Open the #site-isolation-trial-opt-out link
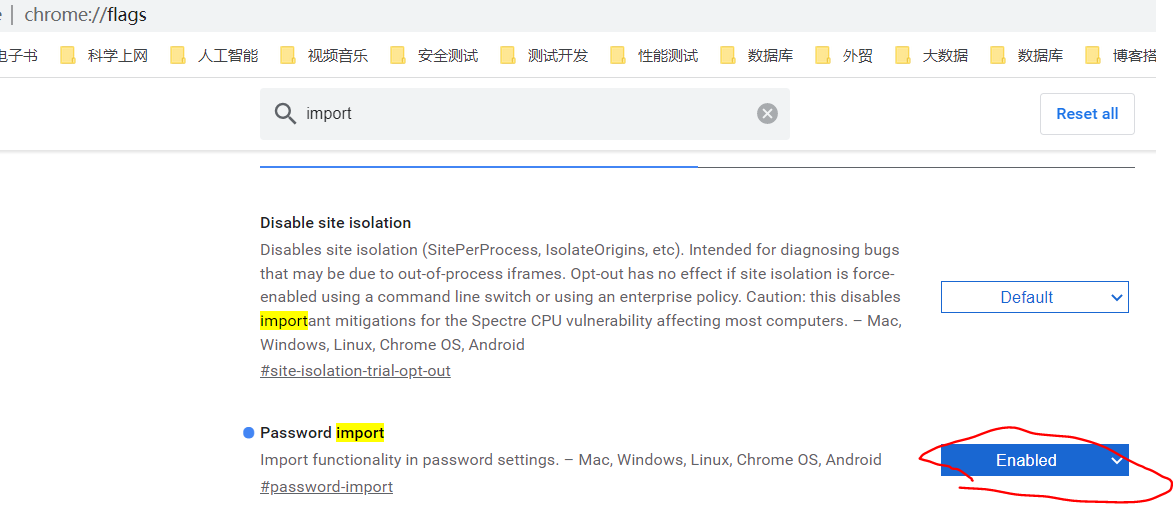This screenshot has width=1173, height=523. (355, 371)
